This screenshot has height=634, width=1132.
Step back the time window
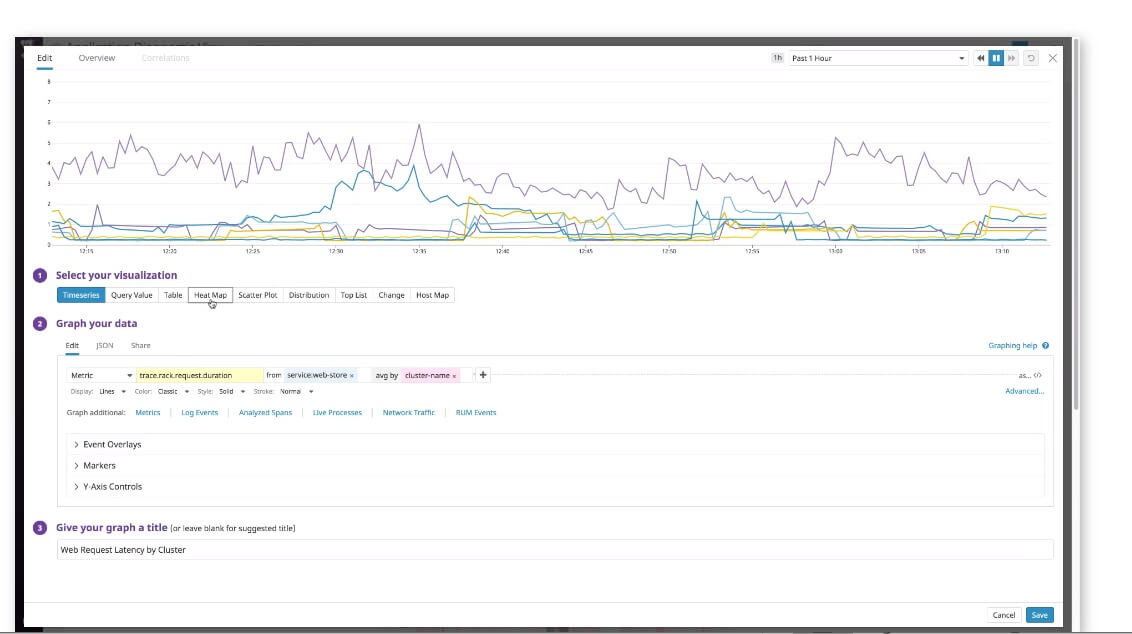(x=981, y=58)
